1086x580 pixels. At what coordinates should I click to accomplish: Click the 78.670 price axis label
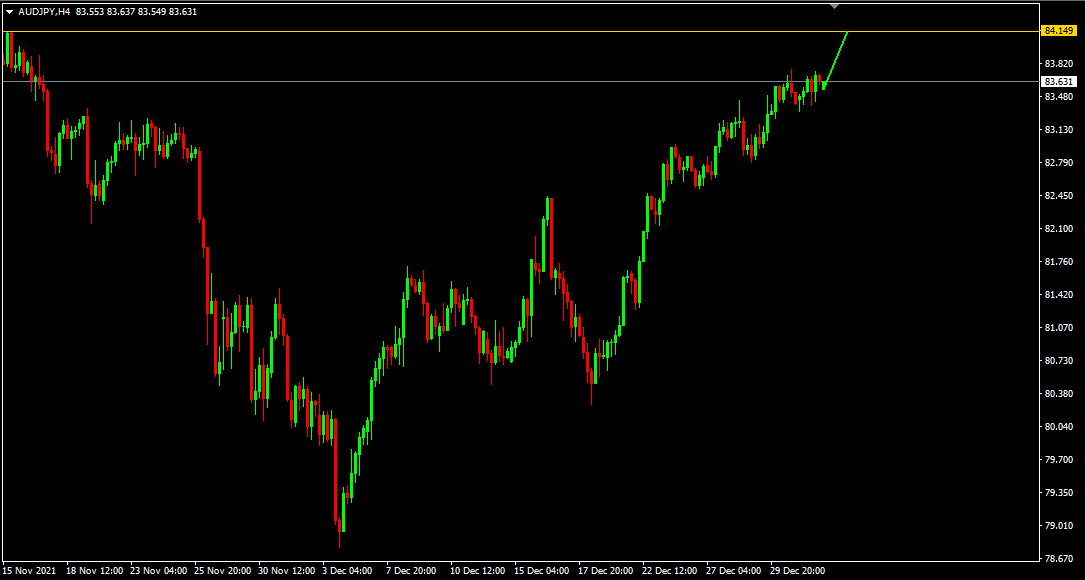pyautogui.click(x=1058, y=559)
